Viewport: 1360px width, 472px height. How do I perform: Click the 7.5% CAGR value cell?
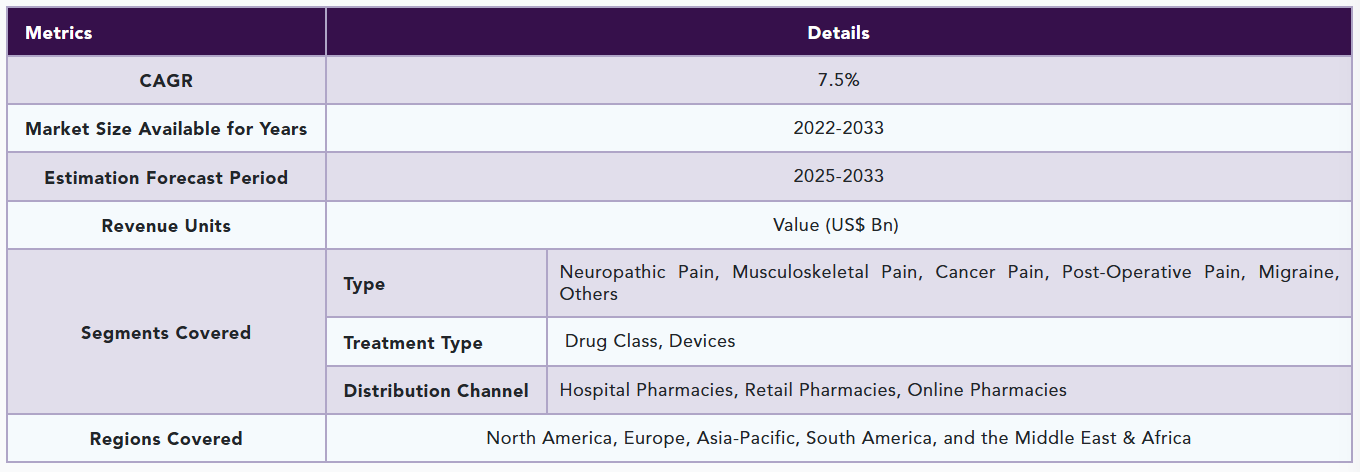(838, 80)
